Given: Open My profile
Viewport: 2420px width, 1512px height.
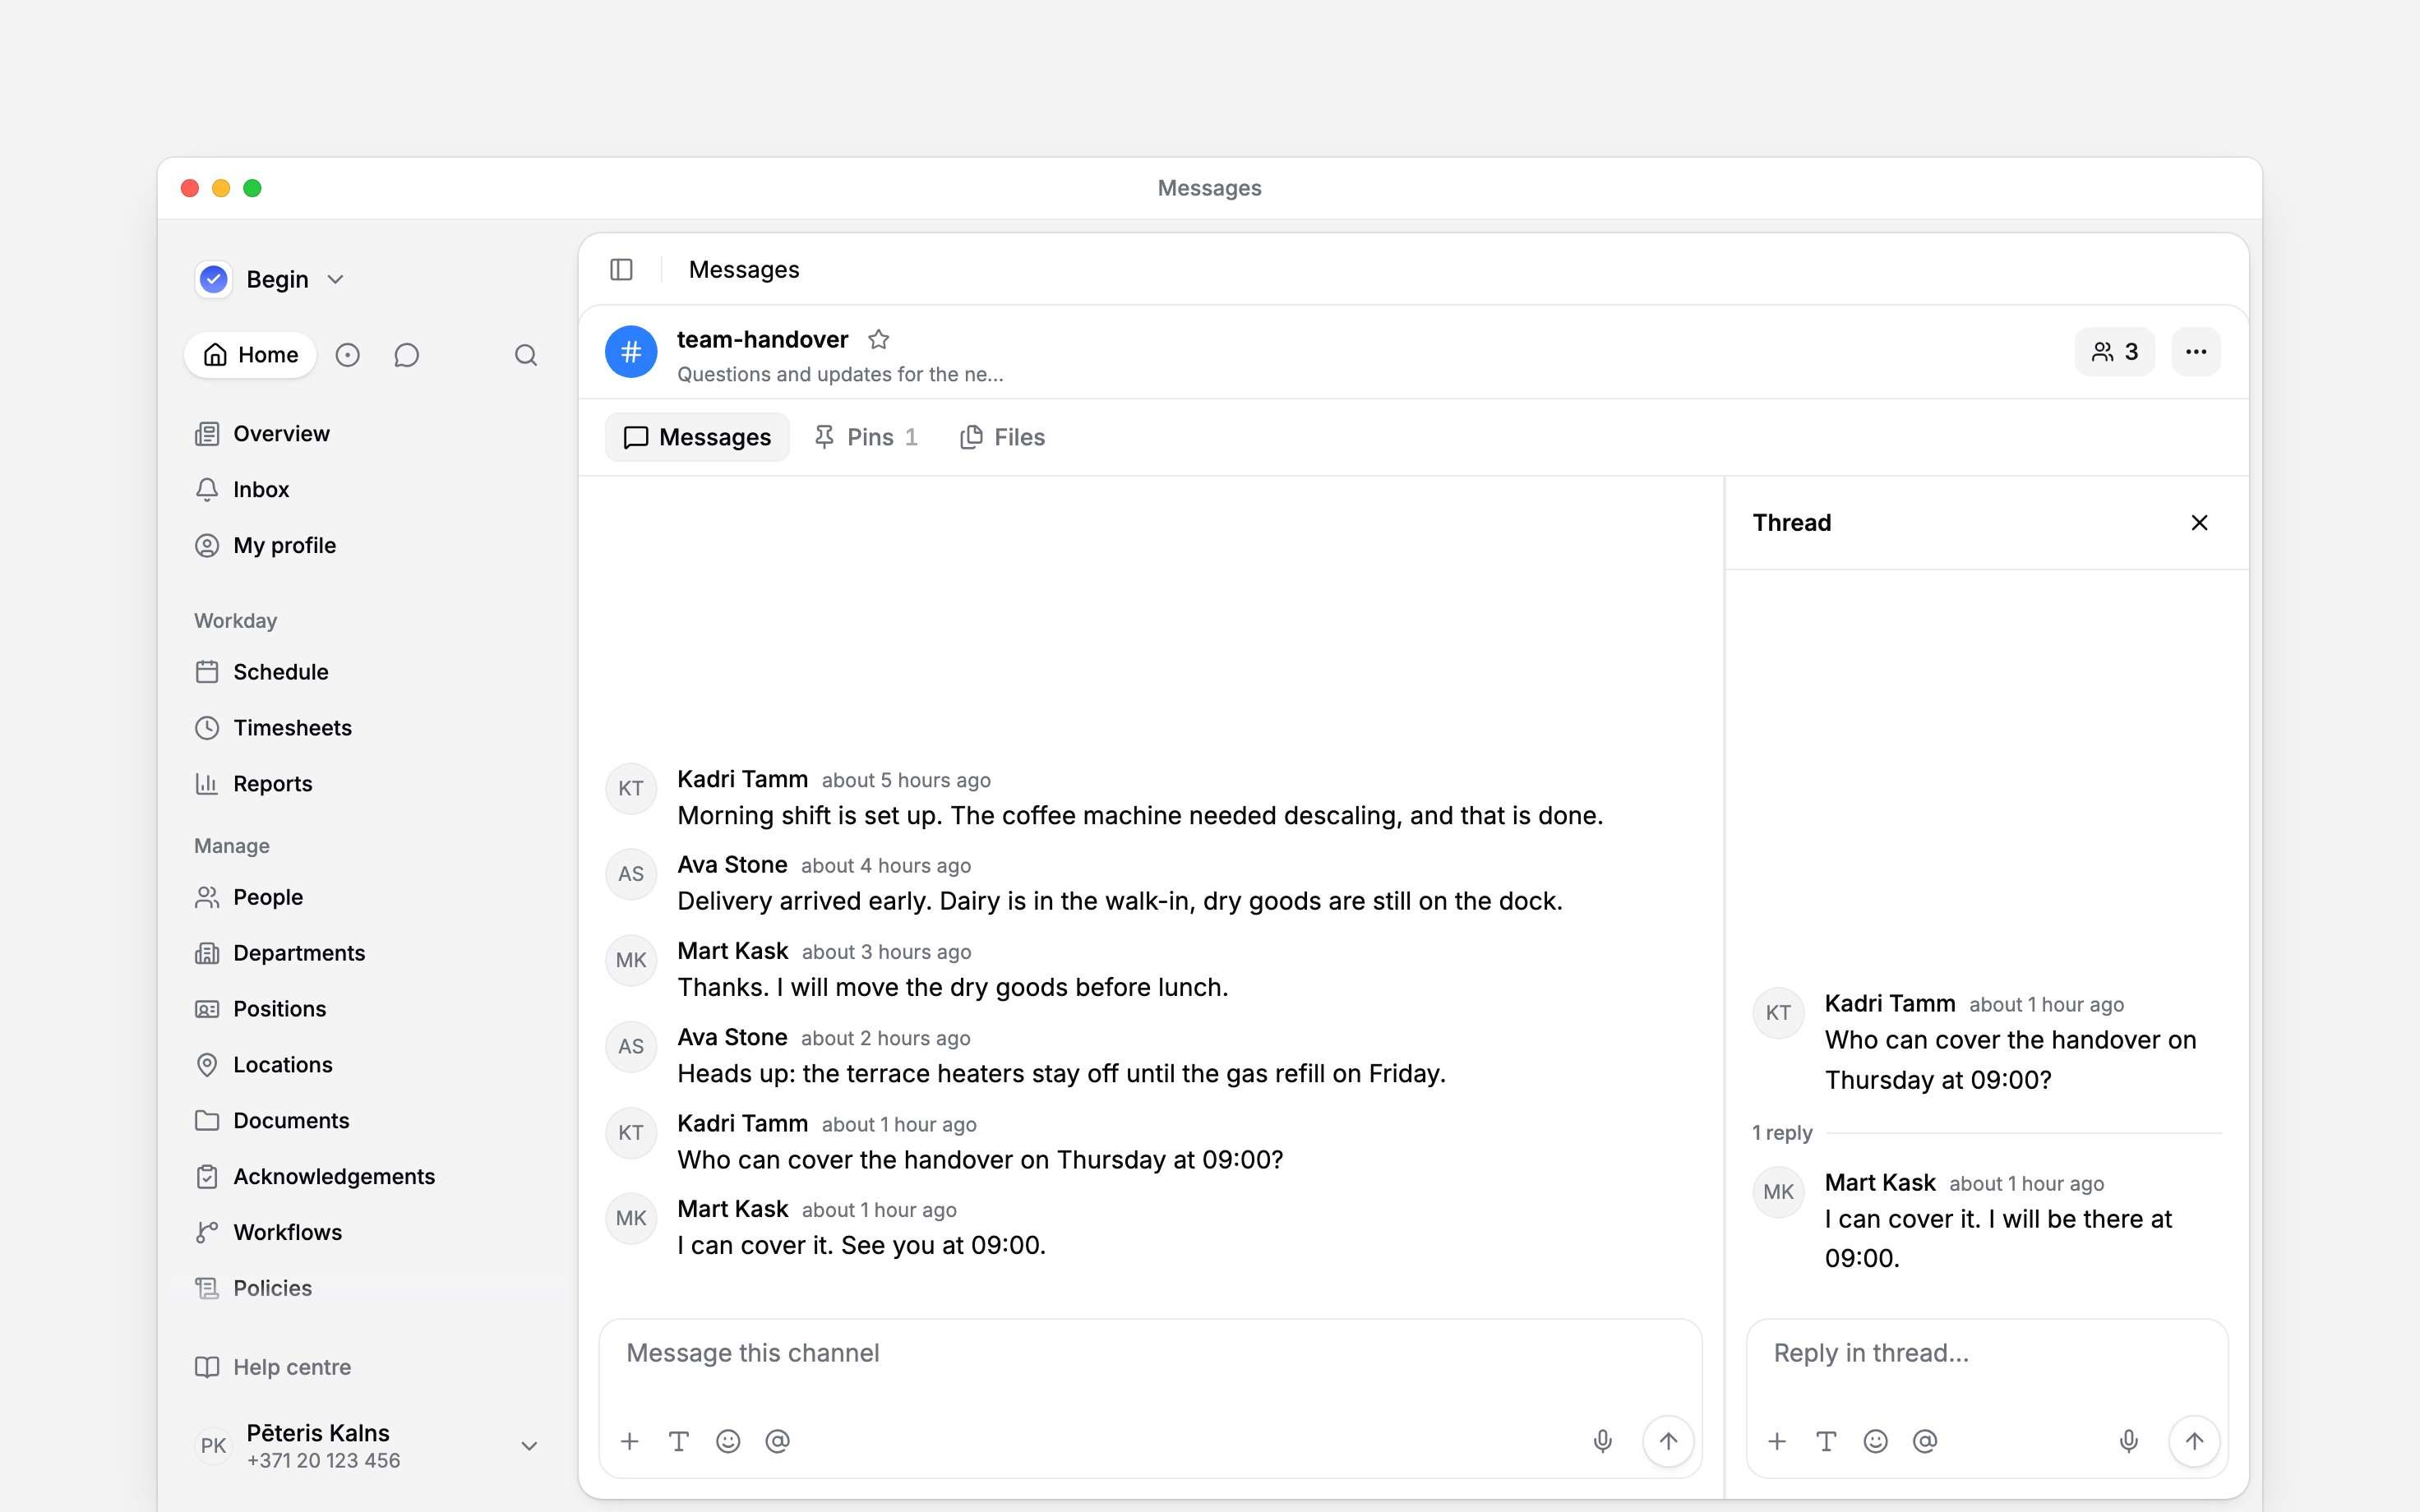Looking at the screenshot, I should pos(367,546).
